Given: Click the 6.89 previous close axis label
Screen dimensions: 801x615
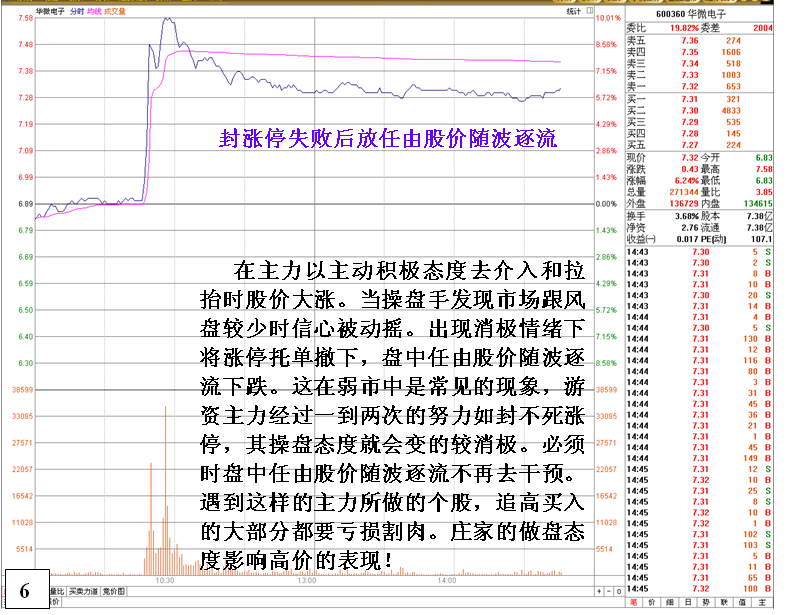Looking at the screenshot, I should 26,204.
